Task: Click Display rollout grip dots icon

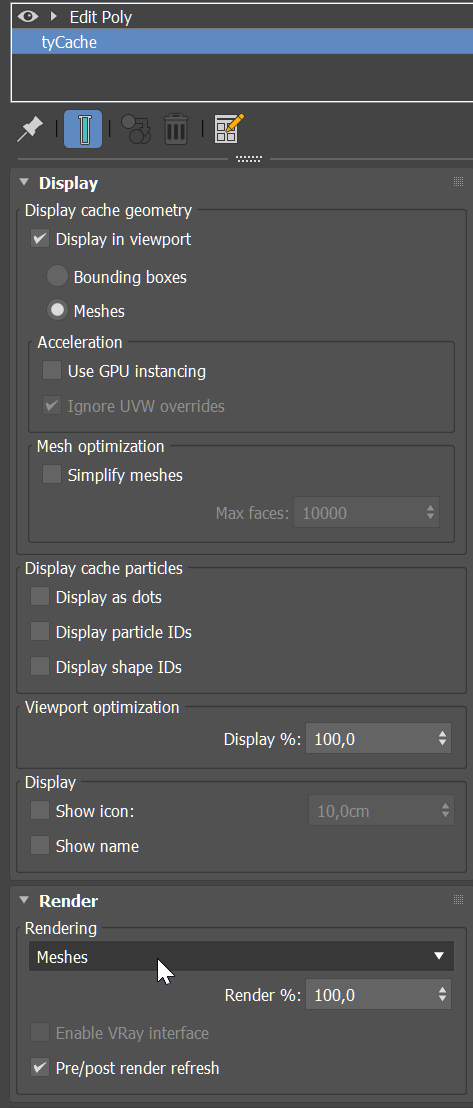Action: tap(458, 182)
